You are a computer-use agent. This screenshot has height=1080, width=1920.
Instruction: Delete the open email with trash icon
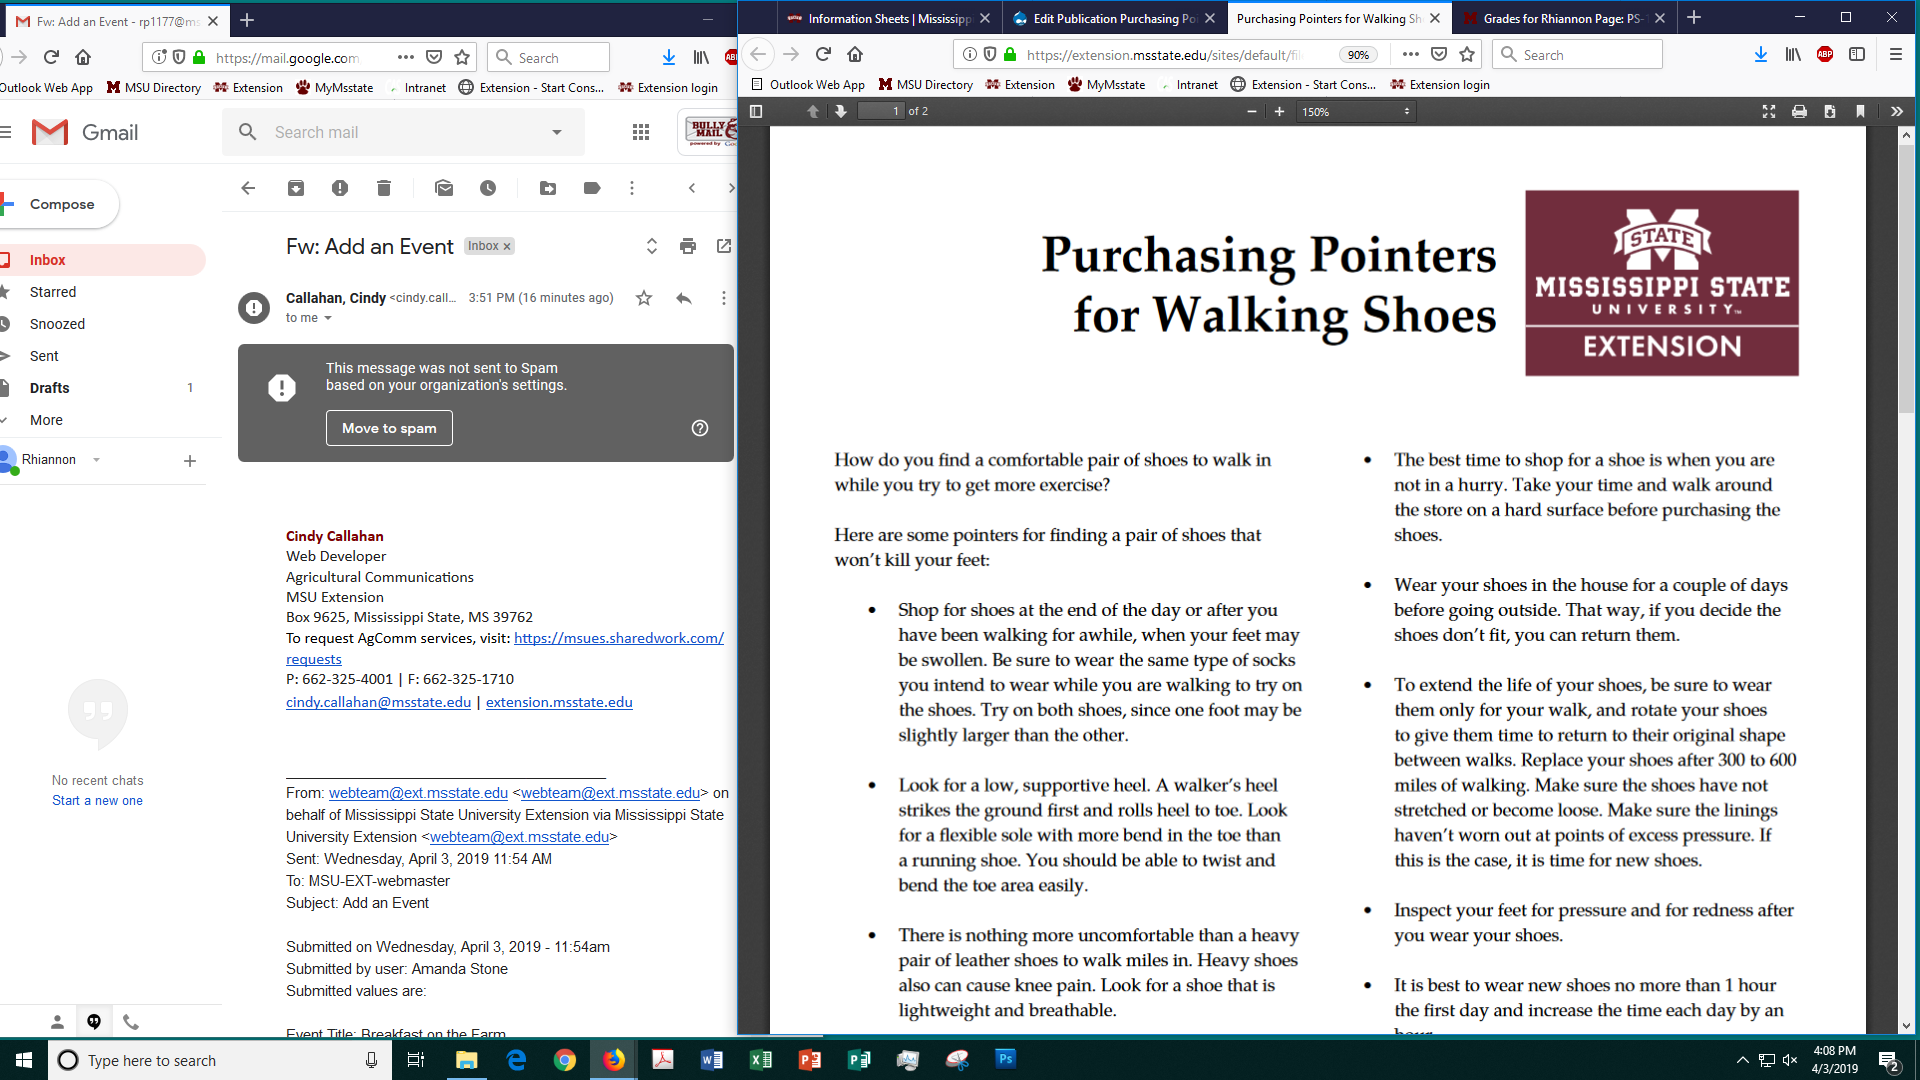tap(384, 188)
